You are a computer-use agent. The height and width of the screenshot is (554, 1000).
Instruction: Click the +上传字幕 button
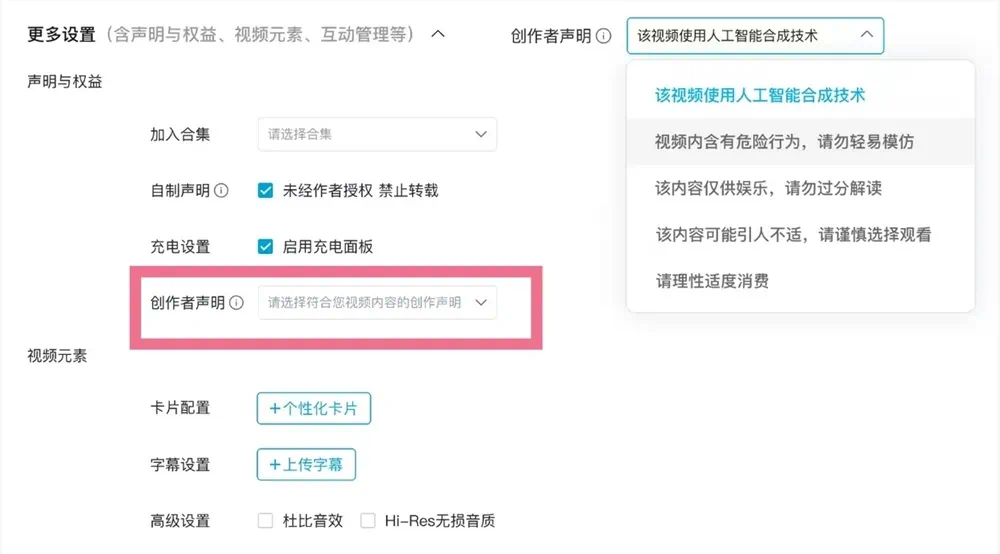(x=306, y=465)
